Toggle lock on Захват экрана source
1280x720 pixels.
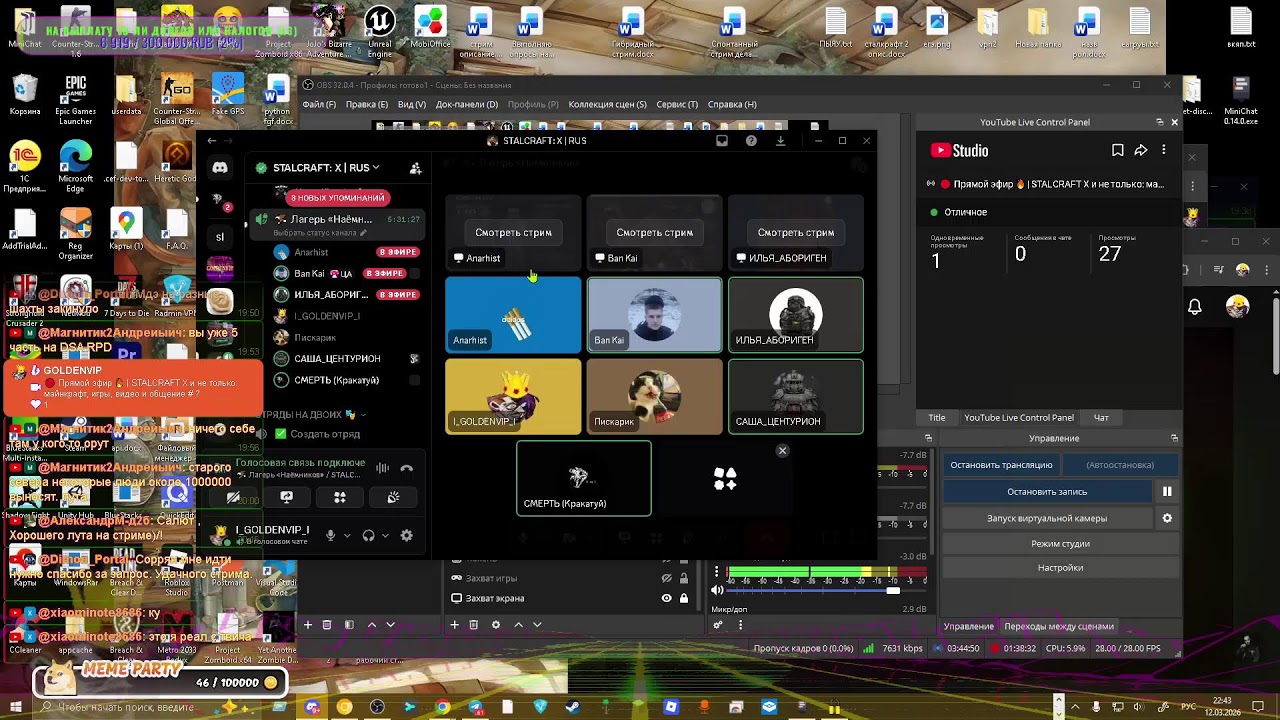684,598
